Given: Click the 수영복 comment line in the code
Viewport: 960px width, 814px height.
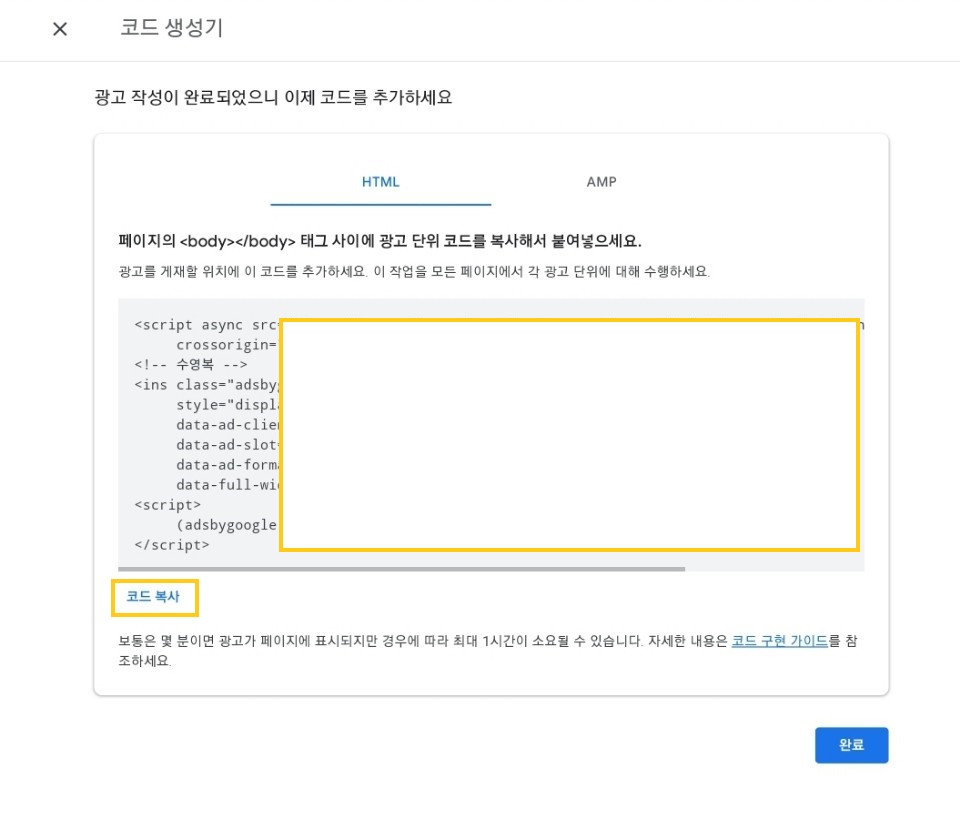Looking at the screenshot, I should (170, 365).
